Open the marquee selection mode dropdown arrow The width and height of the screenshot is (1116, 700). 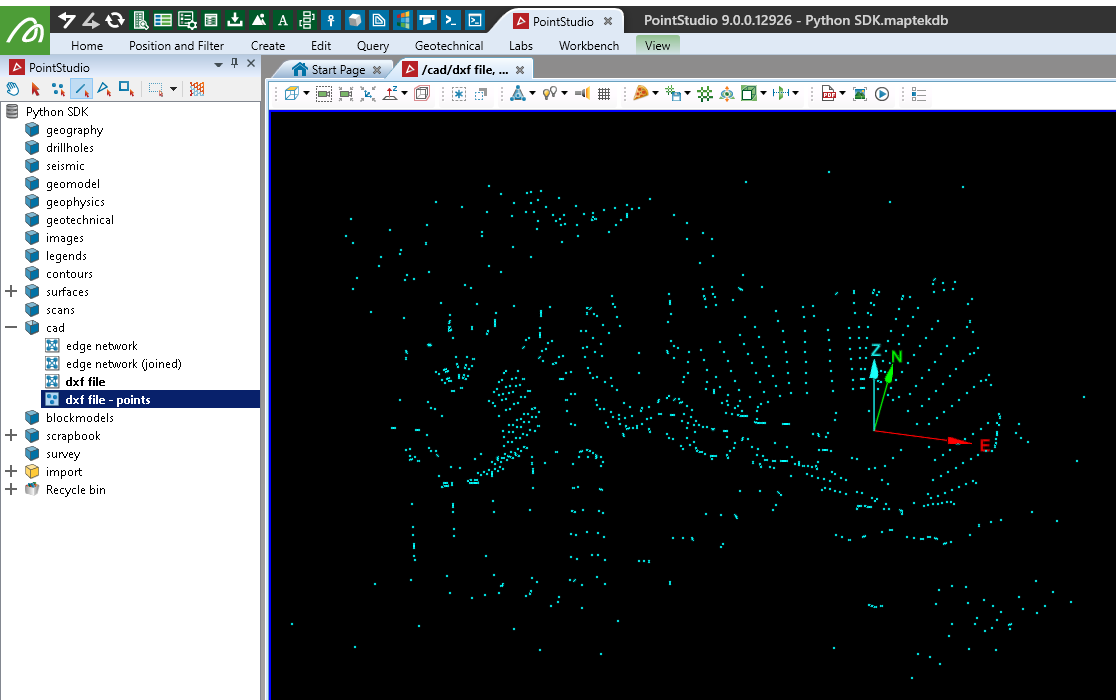tap(173, 90)
